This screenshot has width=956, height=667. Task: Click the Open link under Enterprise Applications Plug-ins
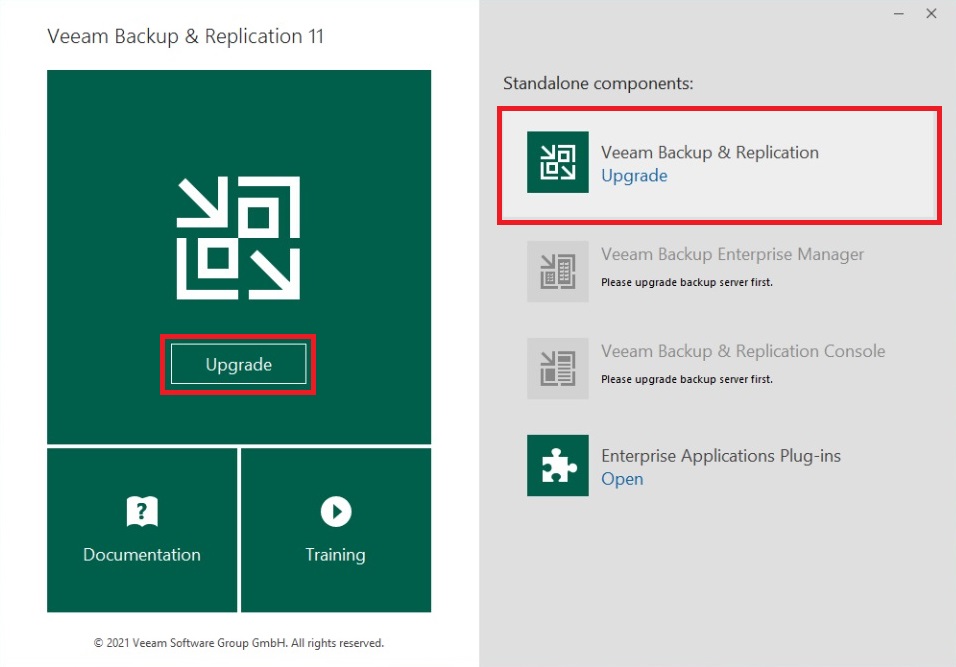pyautogui.click(x=622, y=479)
